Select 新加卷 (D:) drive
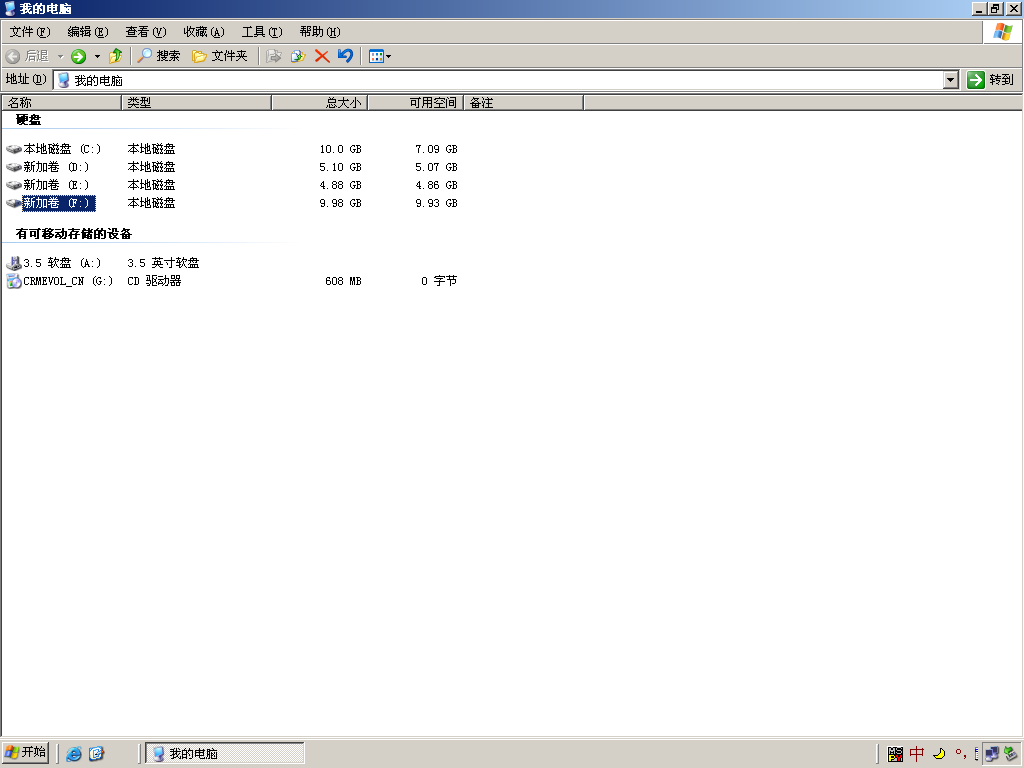 click(56, 167)
